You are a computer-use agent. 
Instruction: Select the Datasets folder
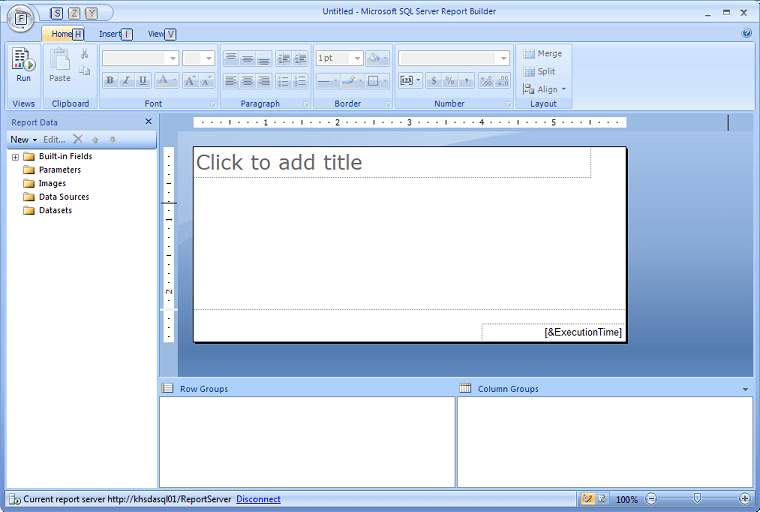[48, 210]
